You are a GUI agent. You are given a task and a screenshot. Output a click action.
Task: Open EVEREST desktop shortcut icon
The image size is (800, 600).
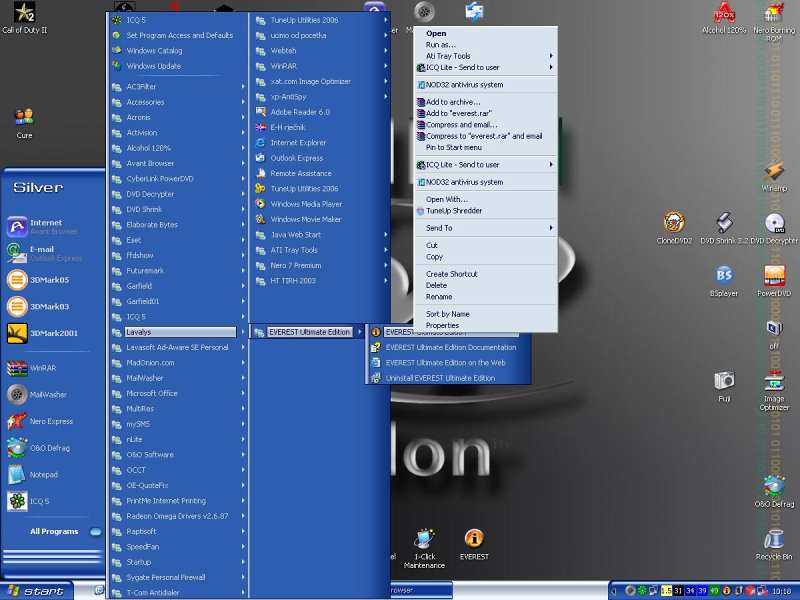tap(474, 544)
